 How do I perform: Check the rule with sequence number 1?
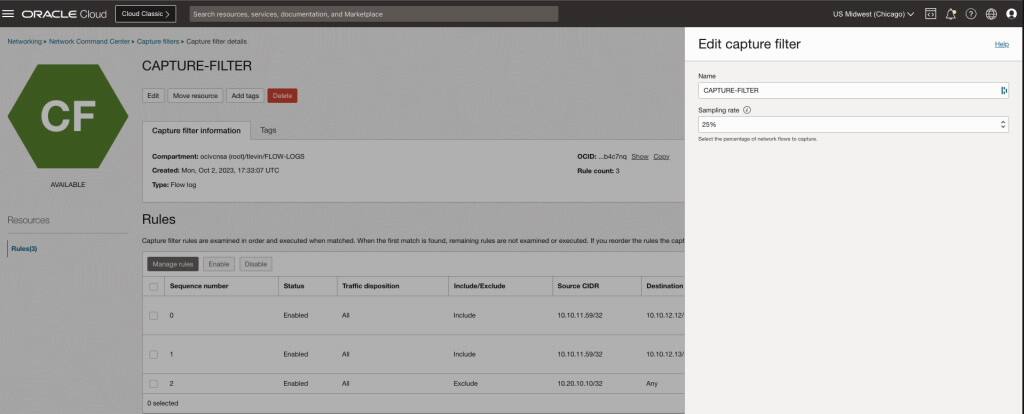click(153, 355)
